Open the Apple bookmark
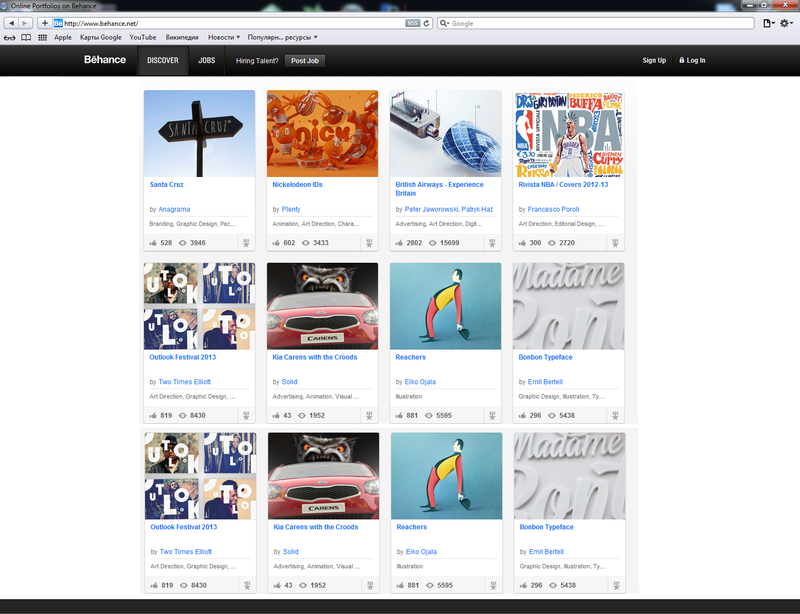Viewport: 800px width, 614px height. pos(63,37)
